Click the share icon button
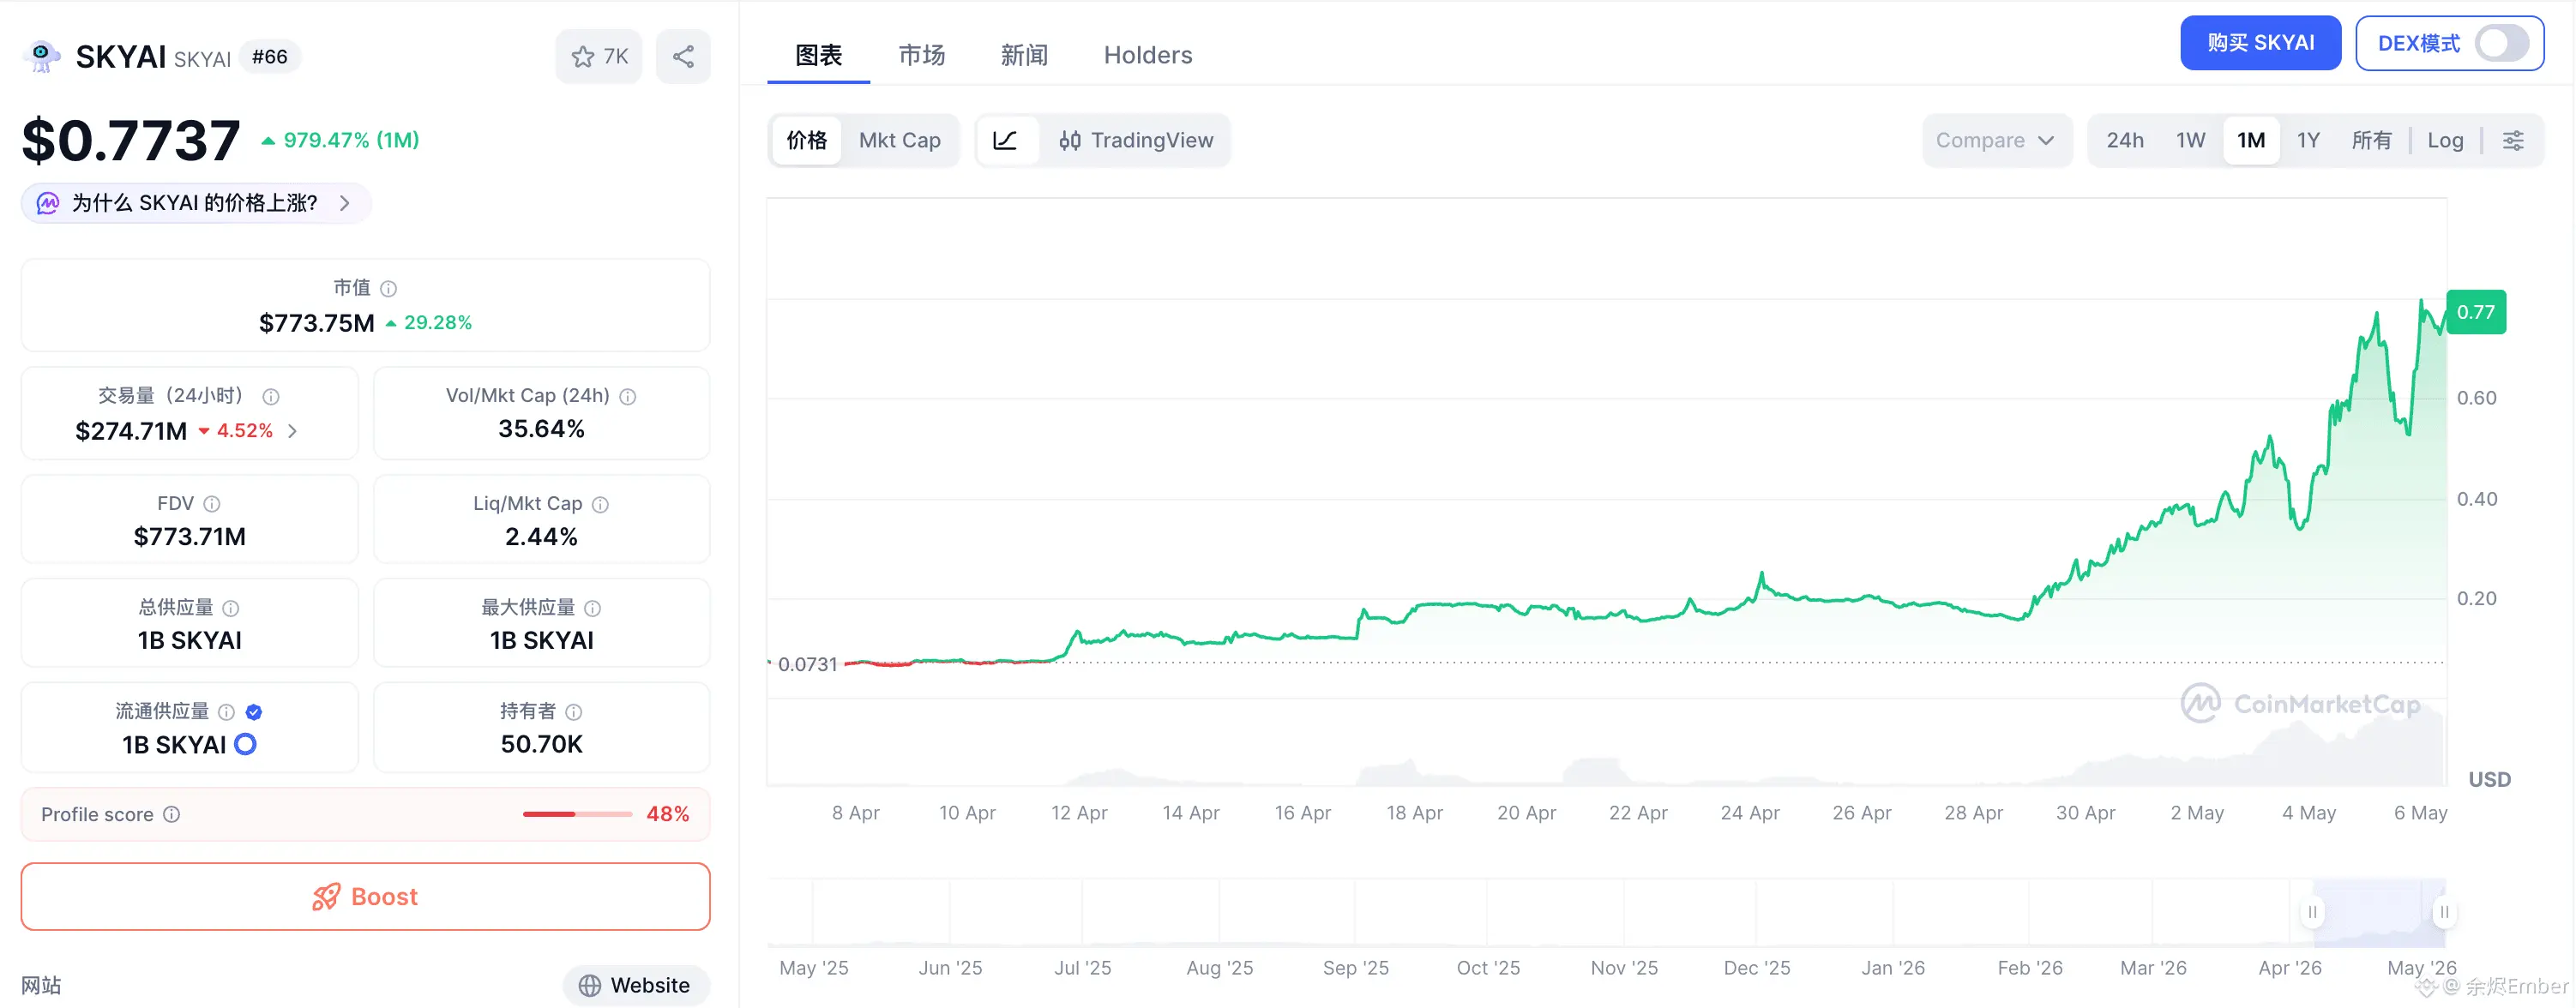2576x1008 pixels. [x=683, y=57]
